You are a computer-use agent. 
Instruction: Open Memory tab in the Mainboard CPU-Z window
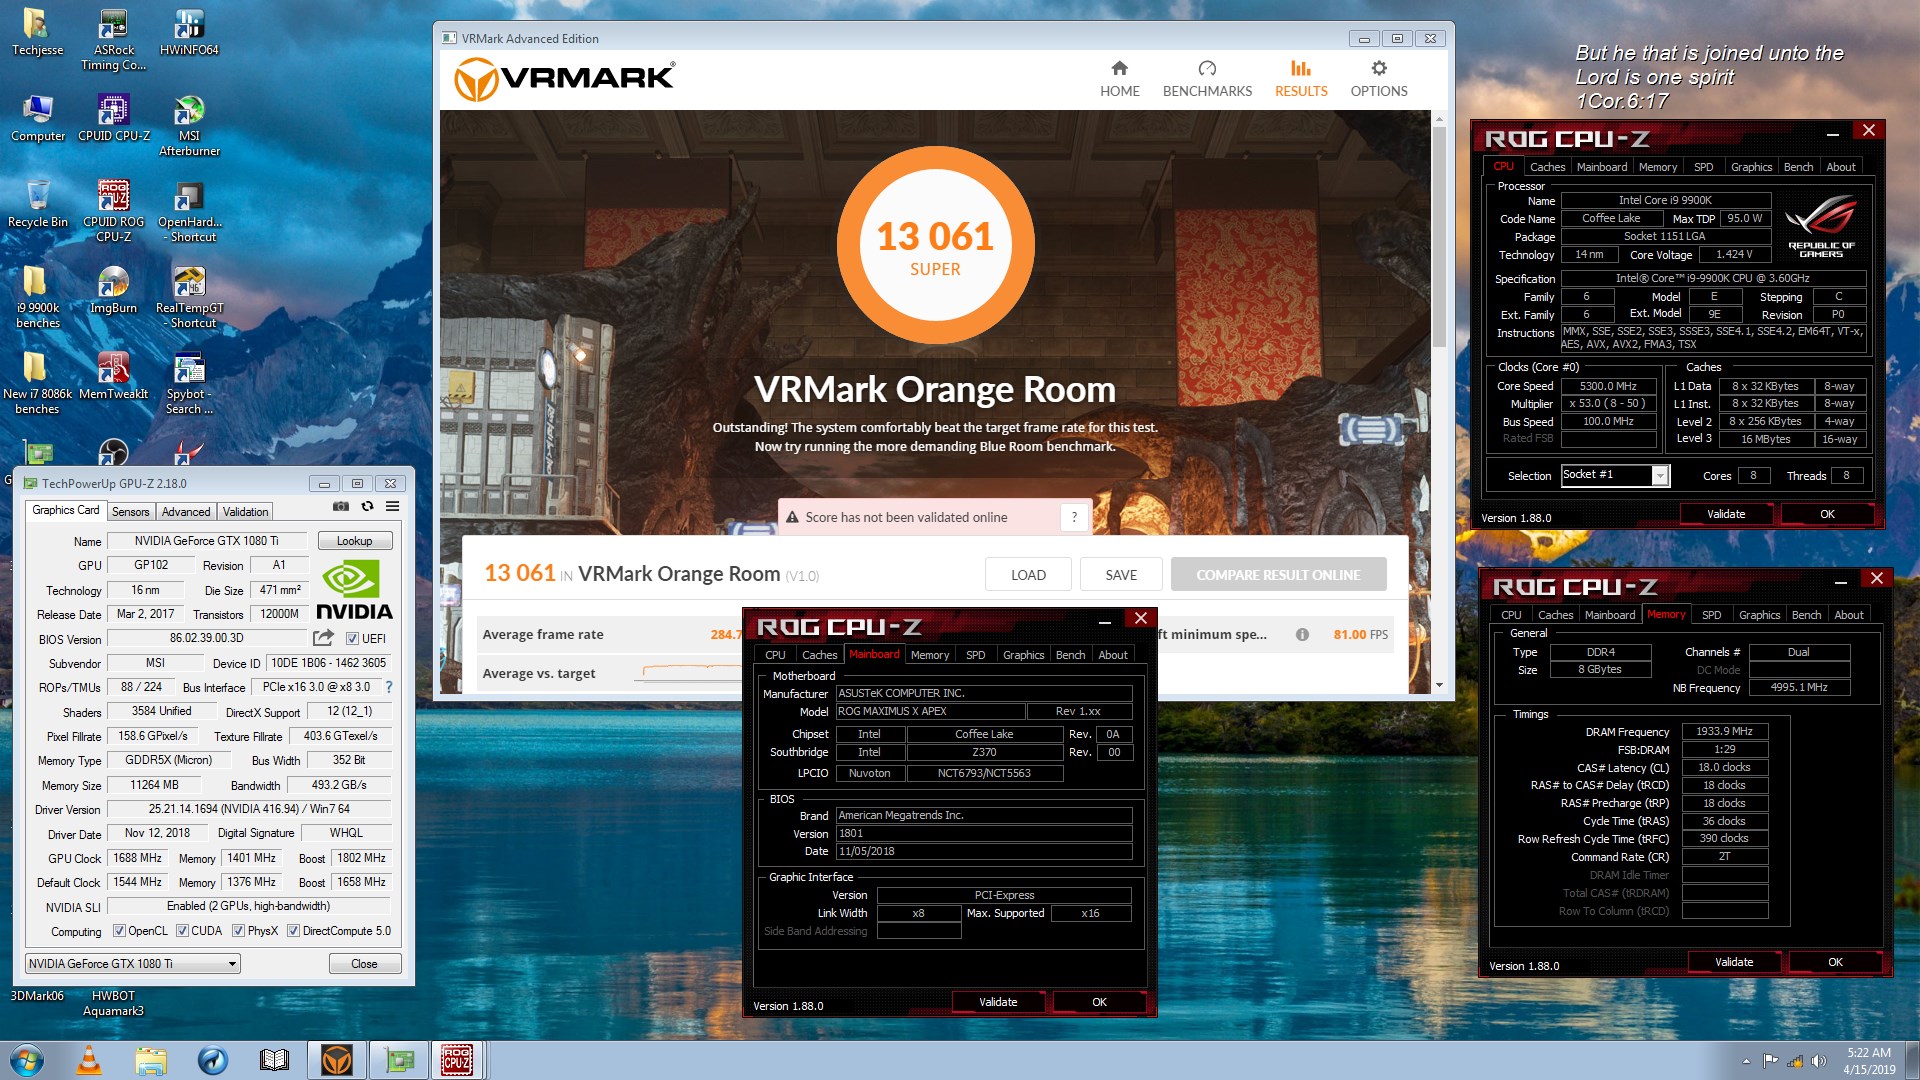pos(929,655)
